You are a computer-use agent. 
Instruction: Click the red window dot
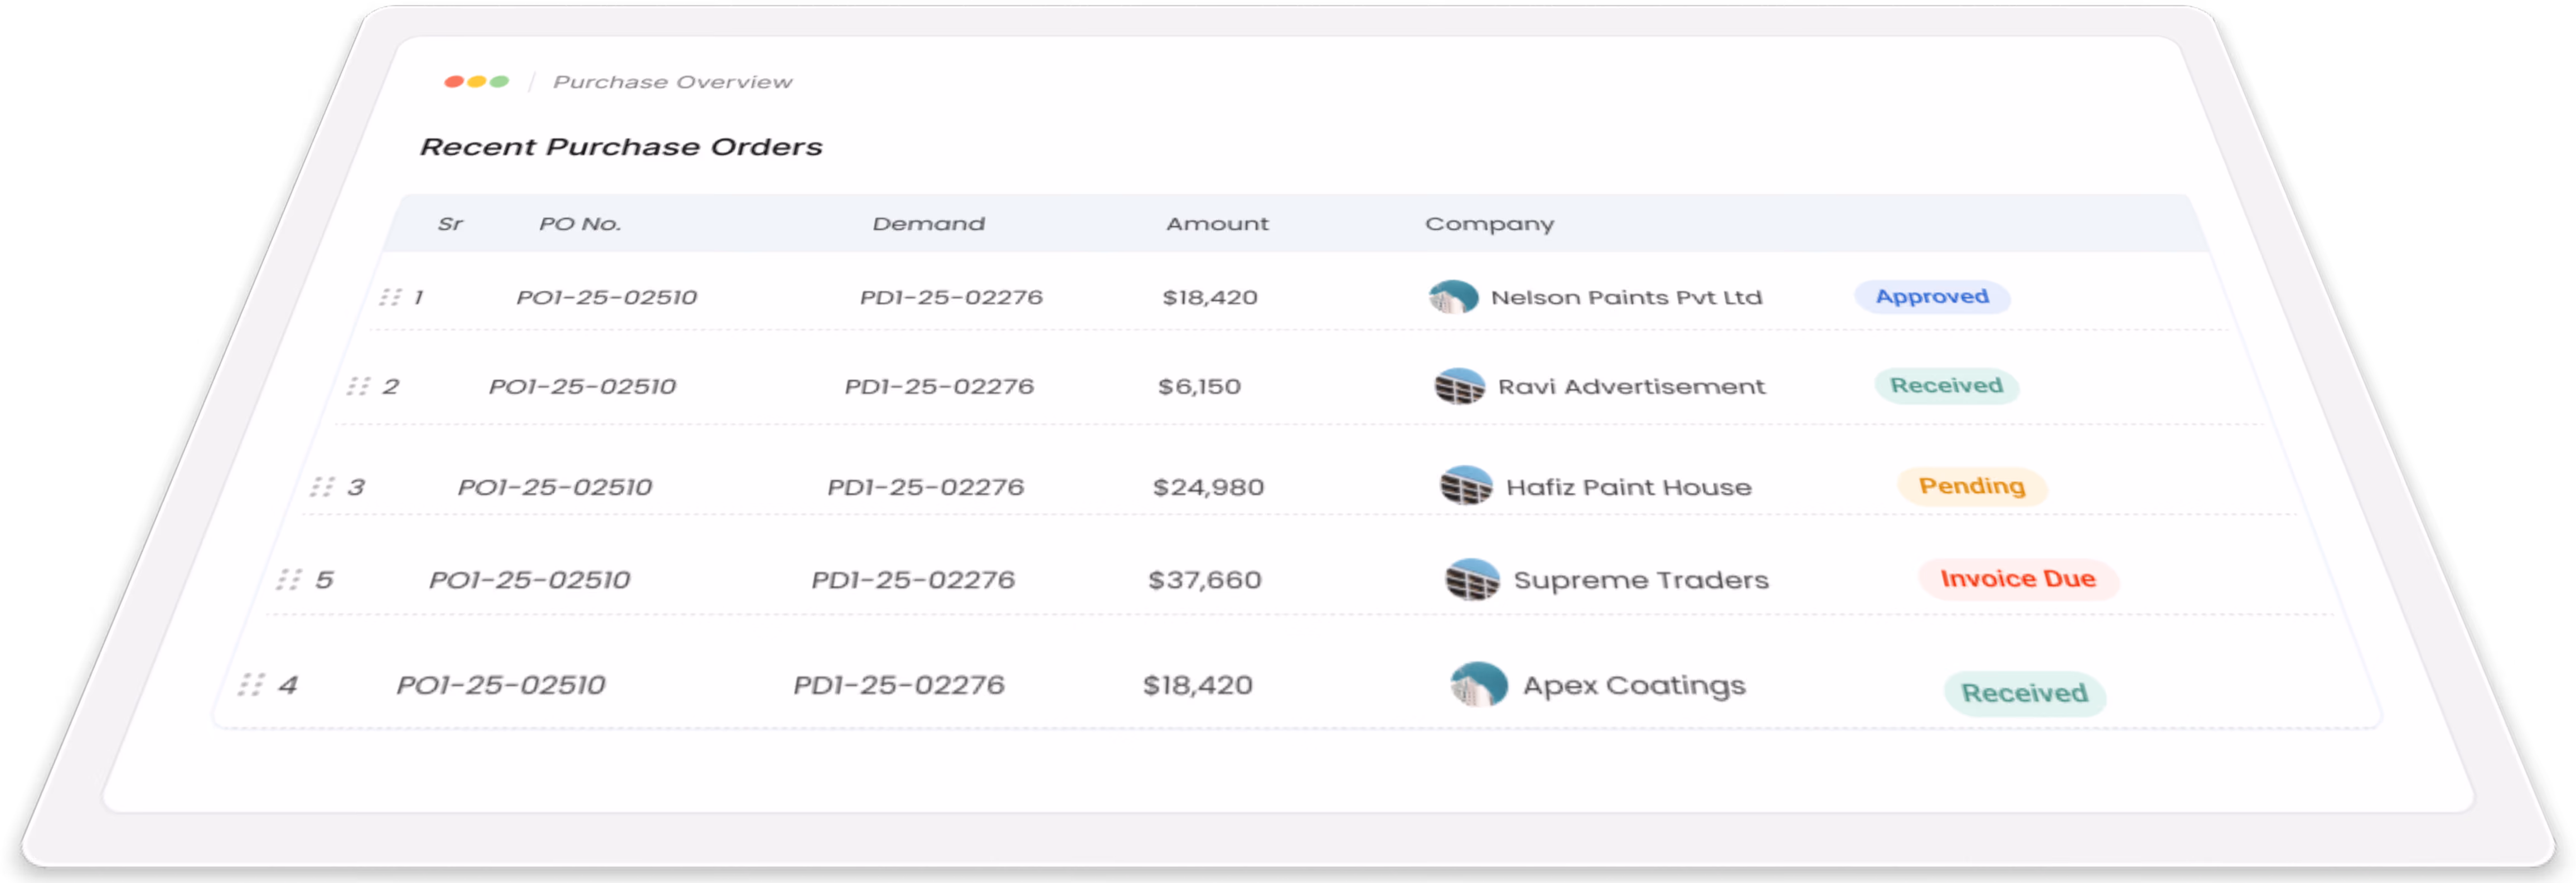(453, 82)
